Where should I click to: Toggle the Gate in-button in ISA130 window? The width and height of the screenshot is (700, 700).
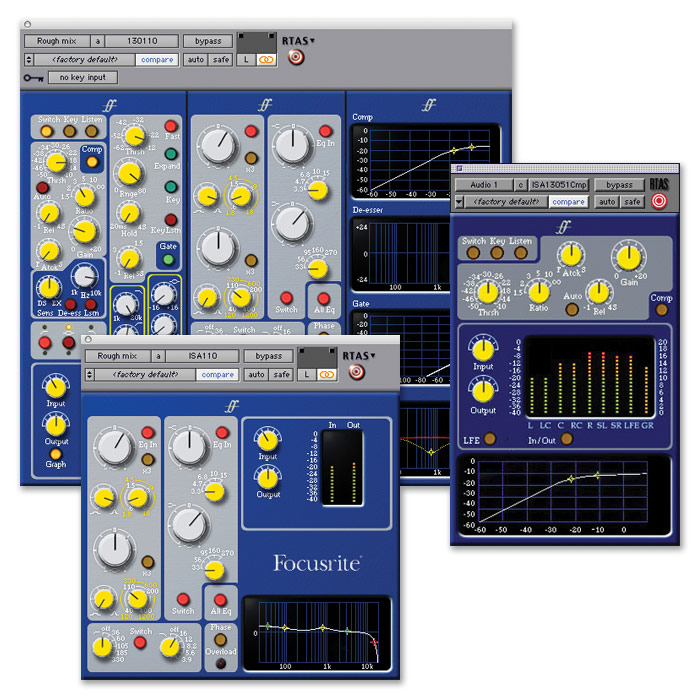coord(168,258)
